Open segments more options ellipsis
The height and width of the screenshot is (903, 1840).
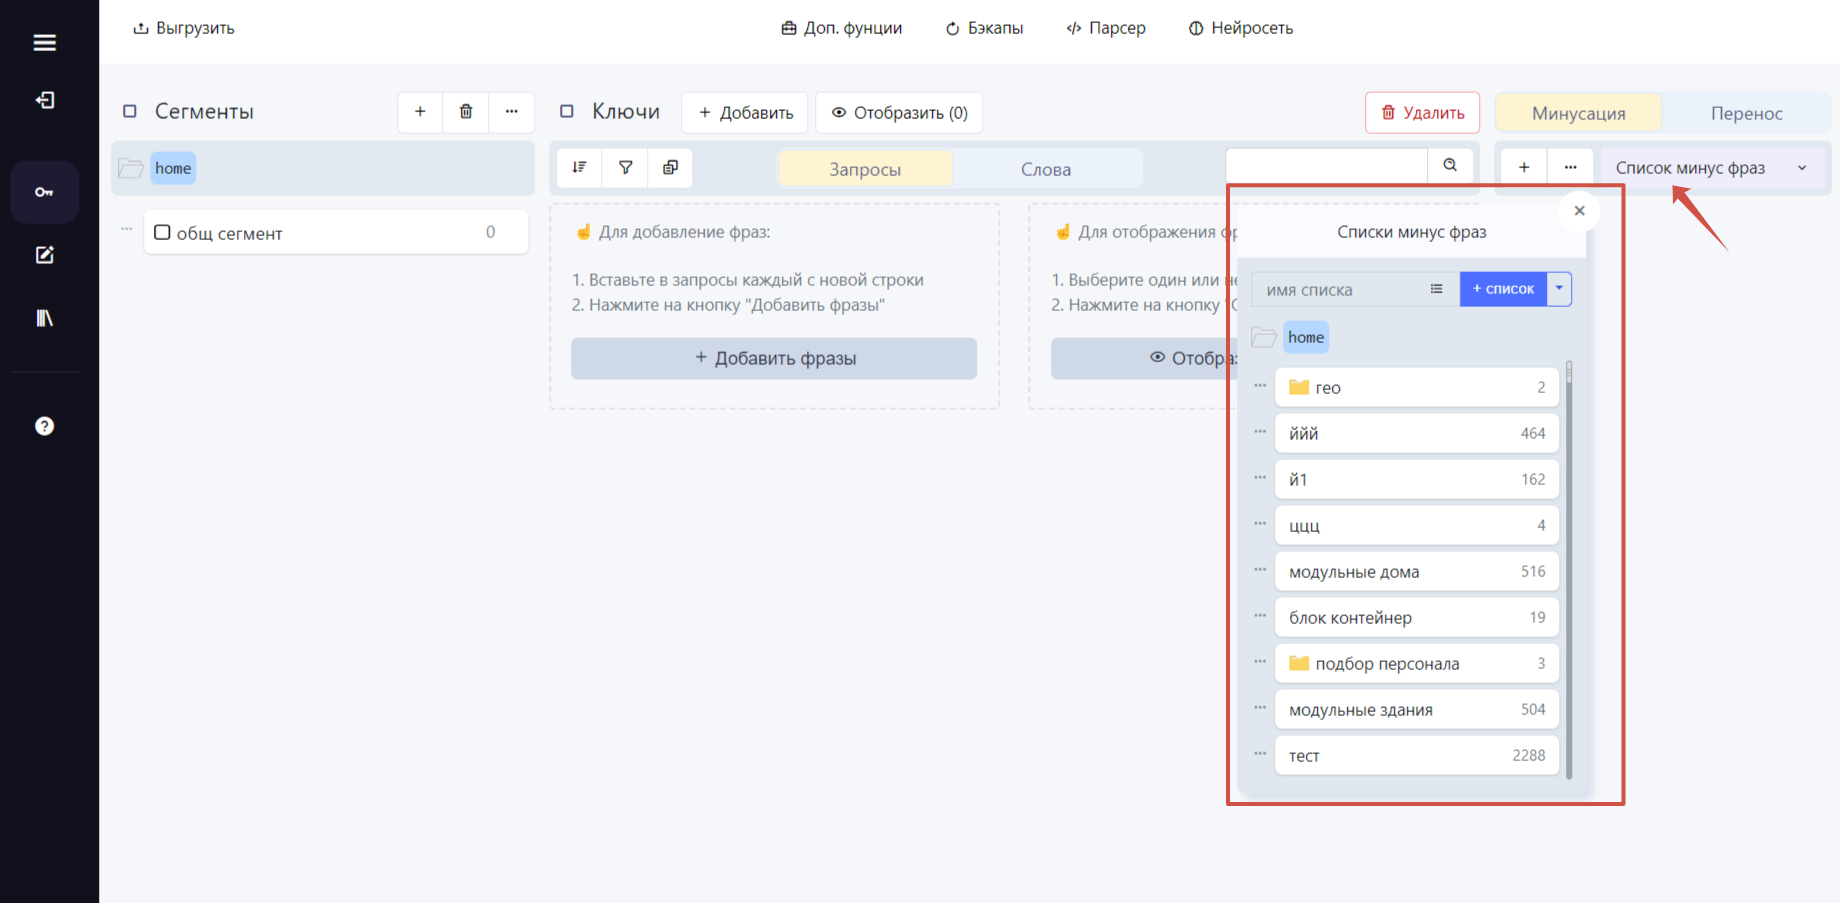(511, 112)
